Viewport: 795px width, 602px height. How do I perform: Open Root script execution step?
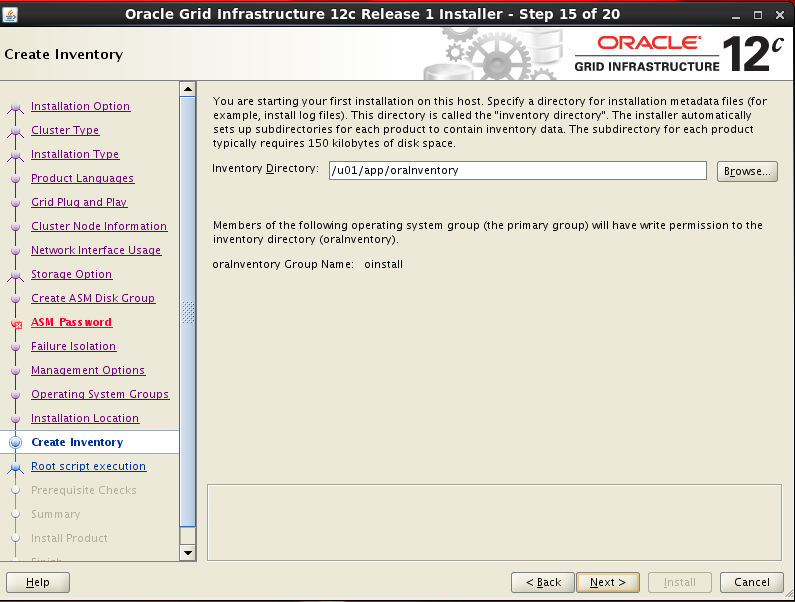[x=89, y=466]
